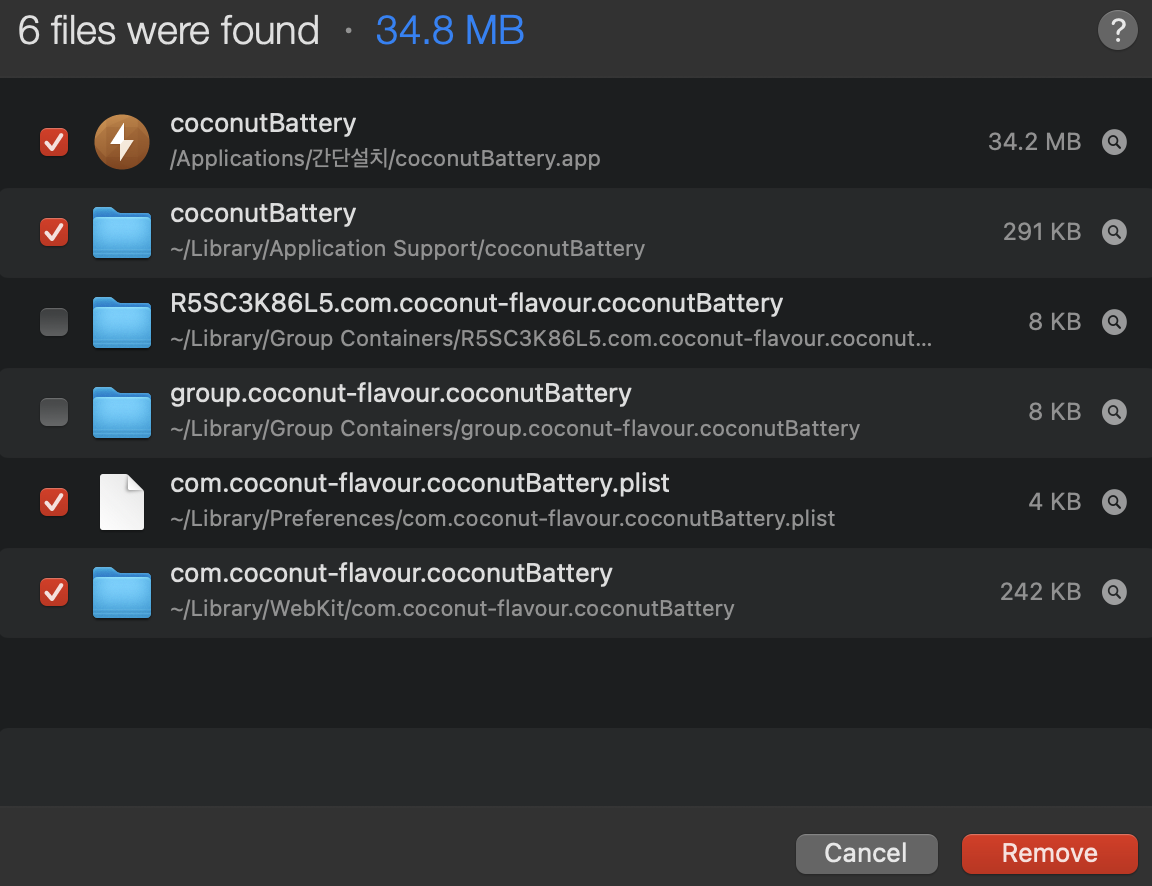The width and height of the screenshot is (1152, 886).
Task: Check the R5SC3K86L5.com.coconut-flavour checkbox
Action: click(54, 322)
